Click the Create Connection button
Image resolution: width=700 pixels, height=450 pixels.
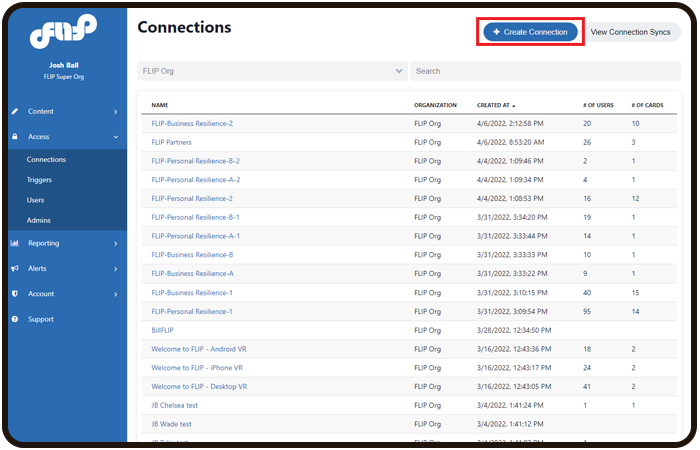pos(530,32)
